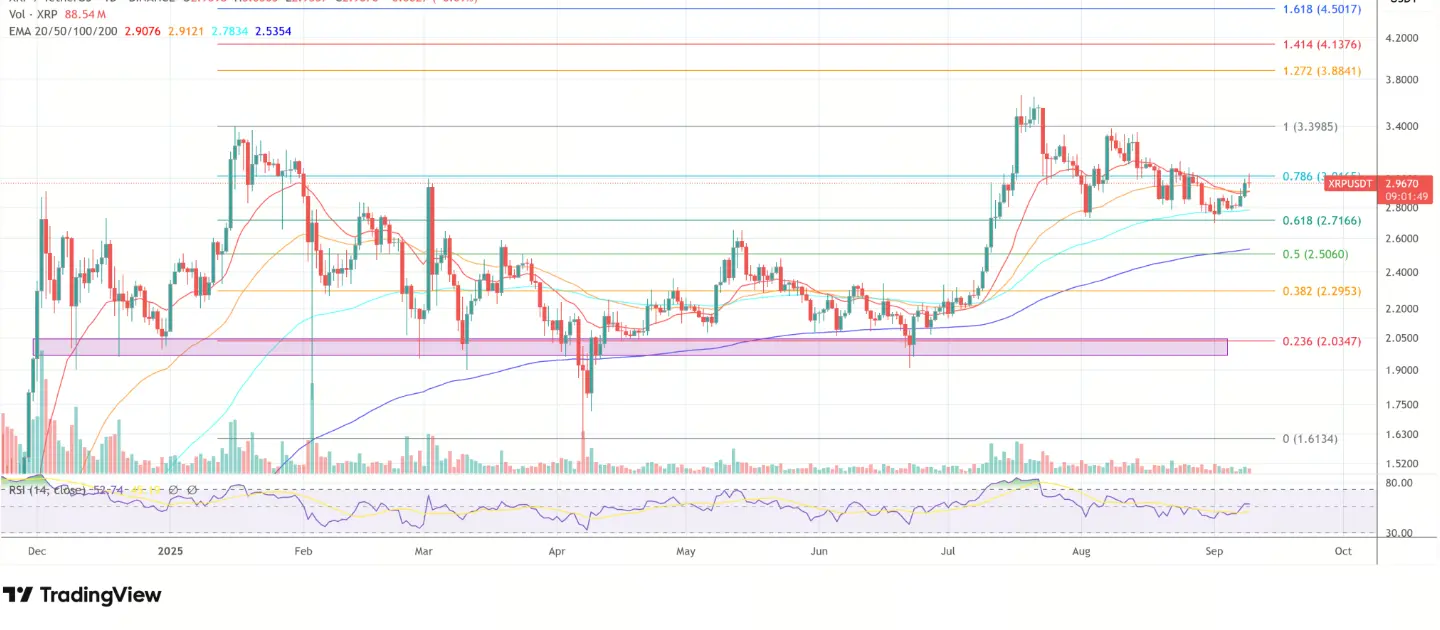Click the 2.0500 price axis label
Image resolution: width=1440 pixels, height=630 pixels.
tap(1401, 338)
